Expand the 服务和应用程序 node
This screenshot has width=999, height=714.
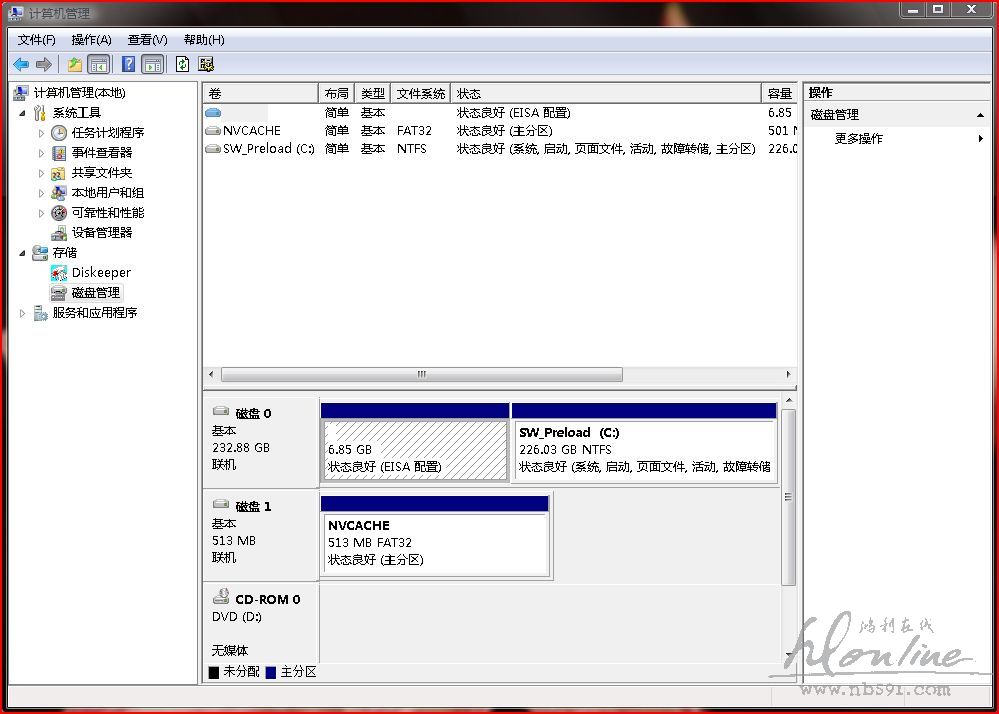tap(23, 313)
